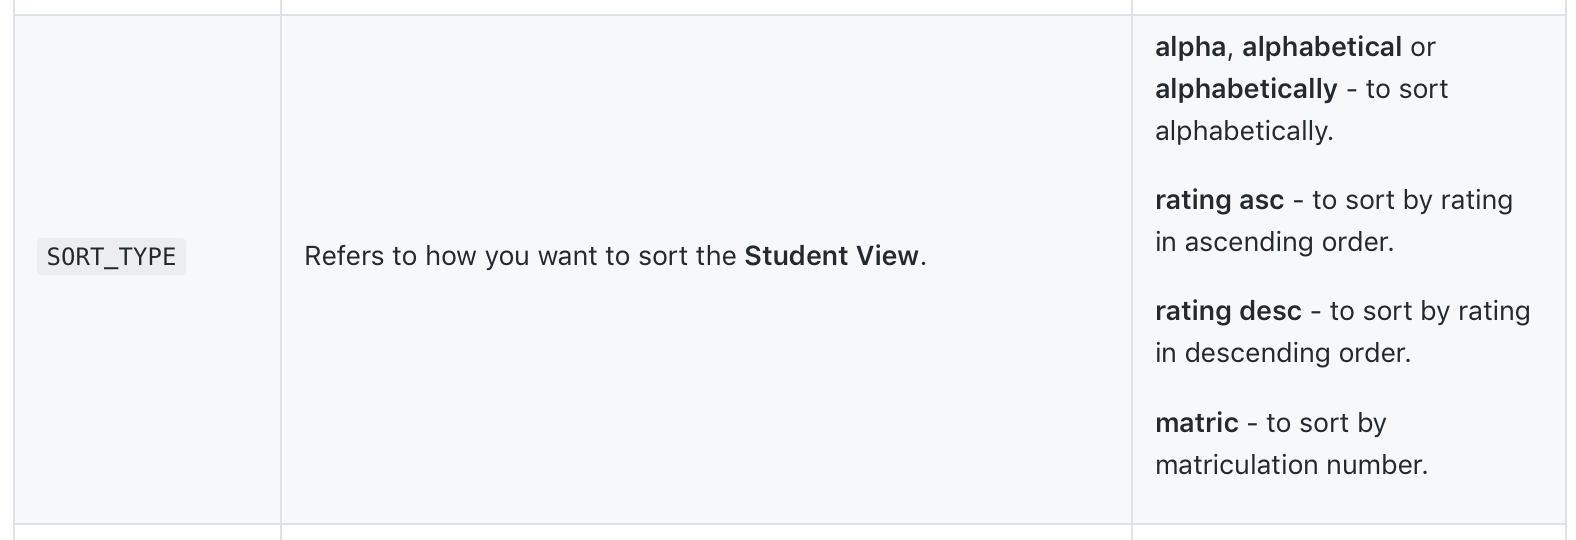Click the bold rating asc keyword
The width and height of the screenshot is (1576, 540).
click(x=1219, y=200)
